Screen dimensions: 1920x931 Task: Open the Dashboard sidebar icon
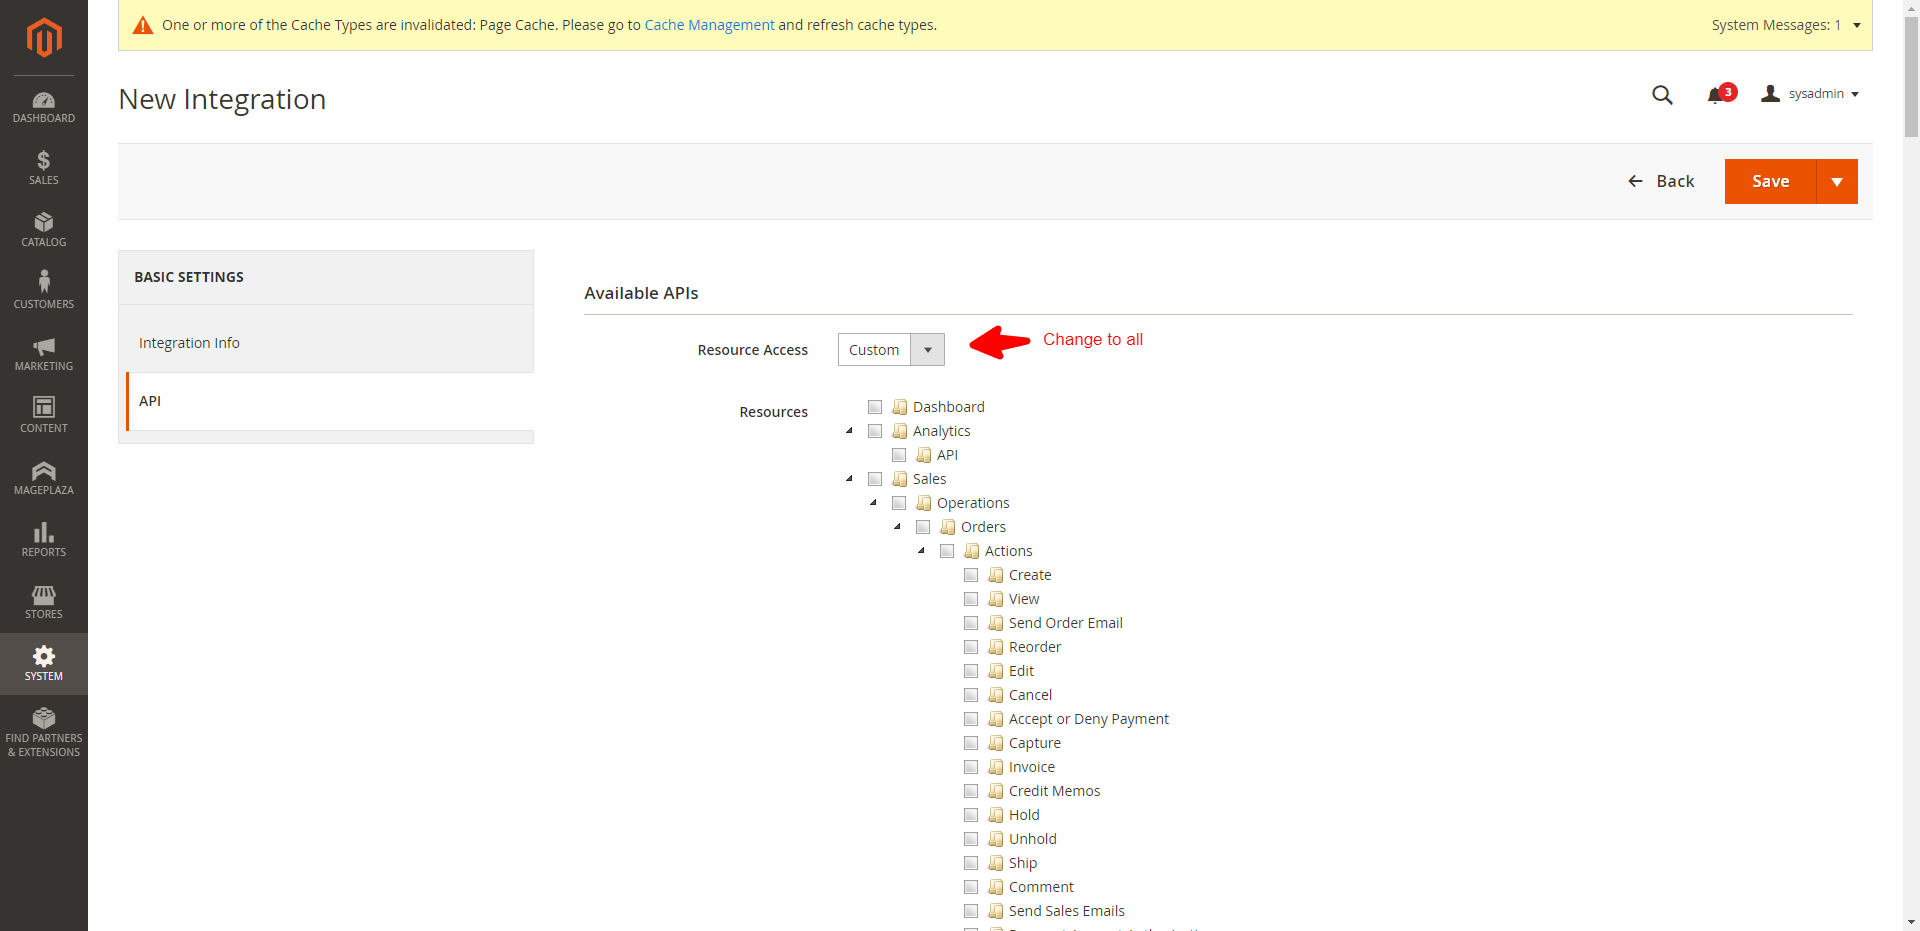coord(44,107)
